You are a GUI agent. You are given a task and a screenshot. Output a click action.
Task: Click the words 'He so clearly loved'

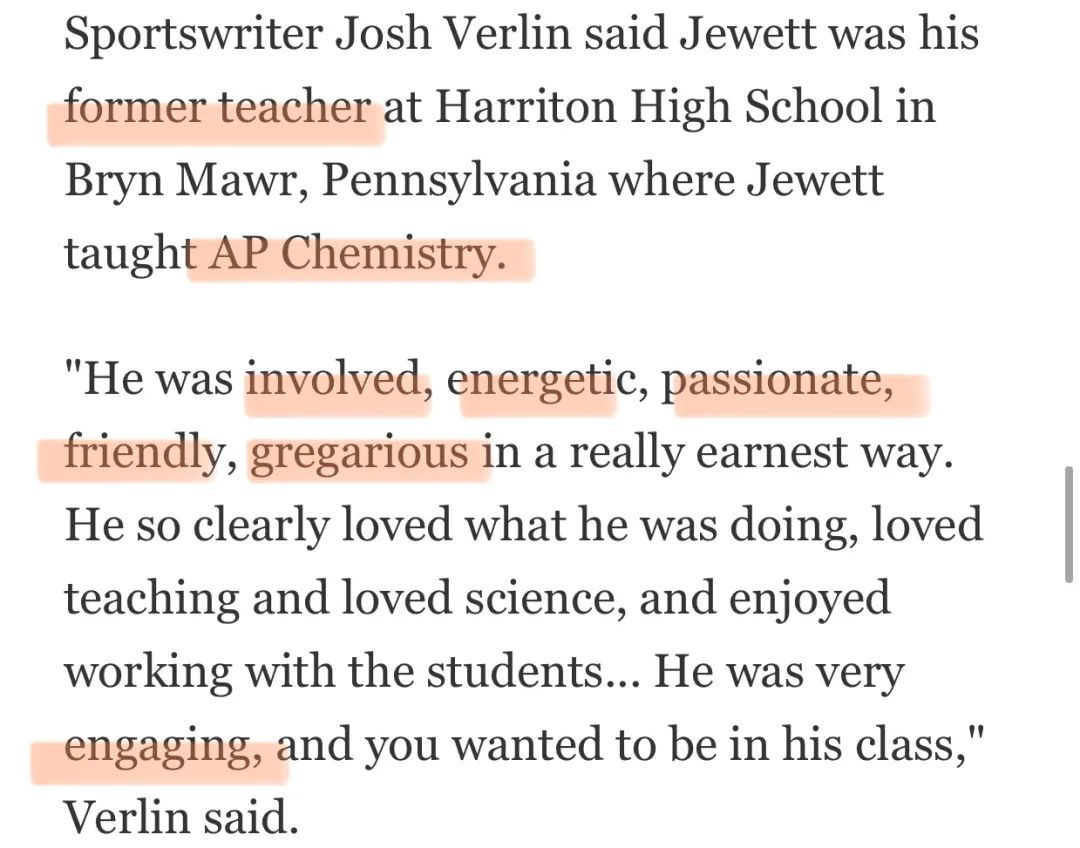(258, 526)
